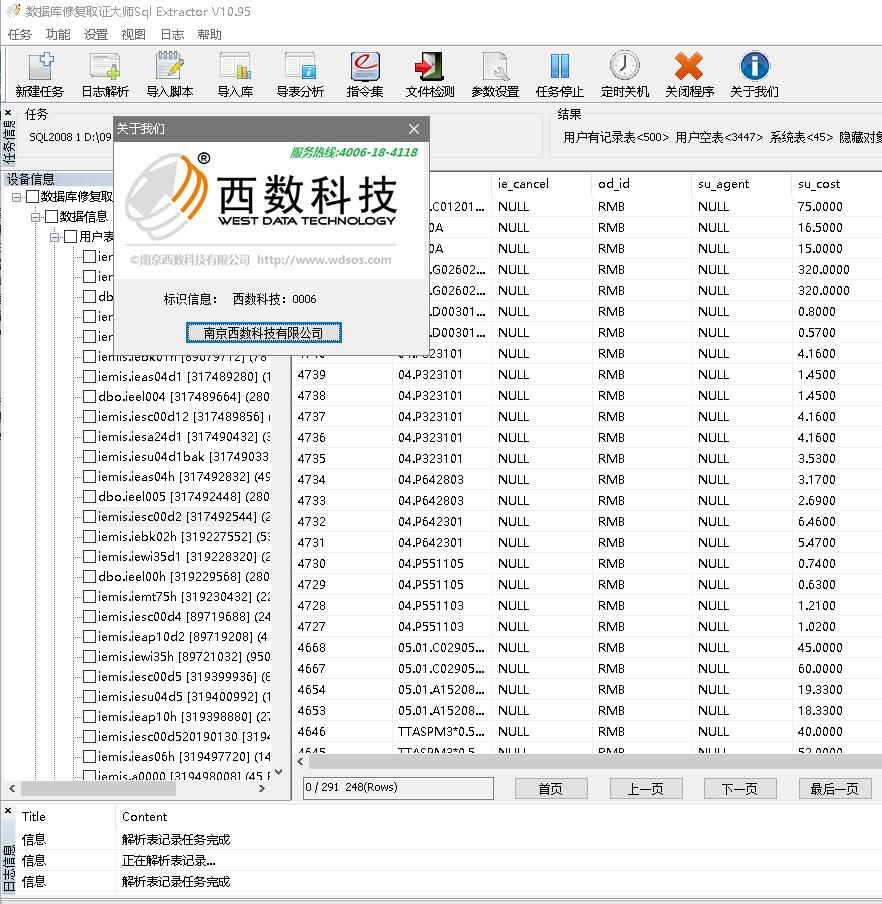Check iemis.iebk02h [319227552] checkbox

(x=89, y=536)
